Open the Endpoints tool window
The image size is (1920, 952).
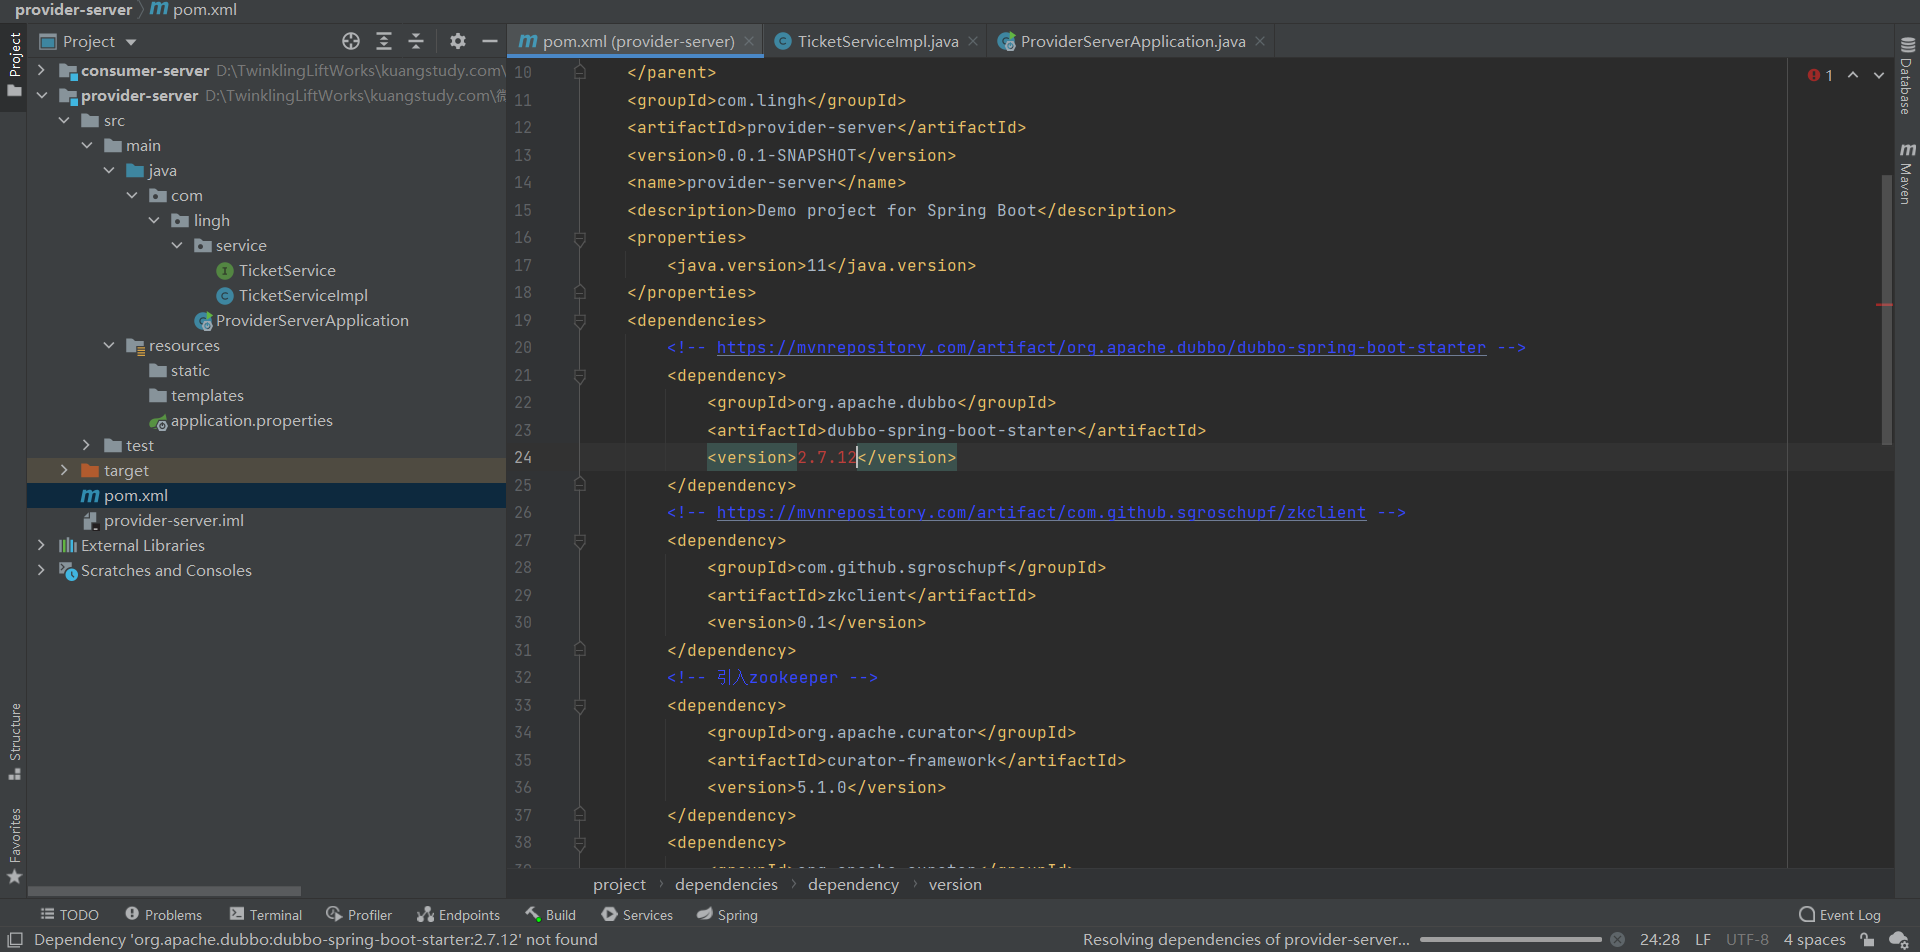(459, 914)
